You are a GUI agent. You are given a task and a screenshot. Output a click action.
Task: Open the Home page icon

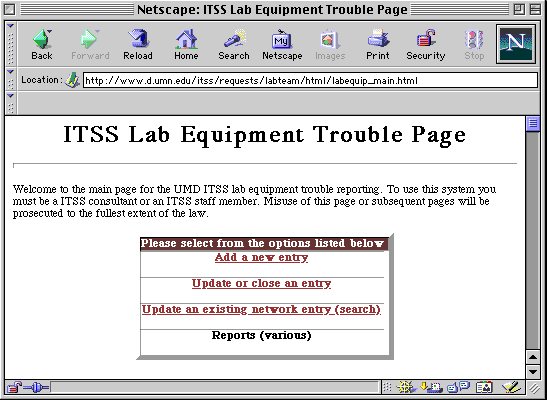pyautogui.click(x=186, y=45)
